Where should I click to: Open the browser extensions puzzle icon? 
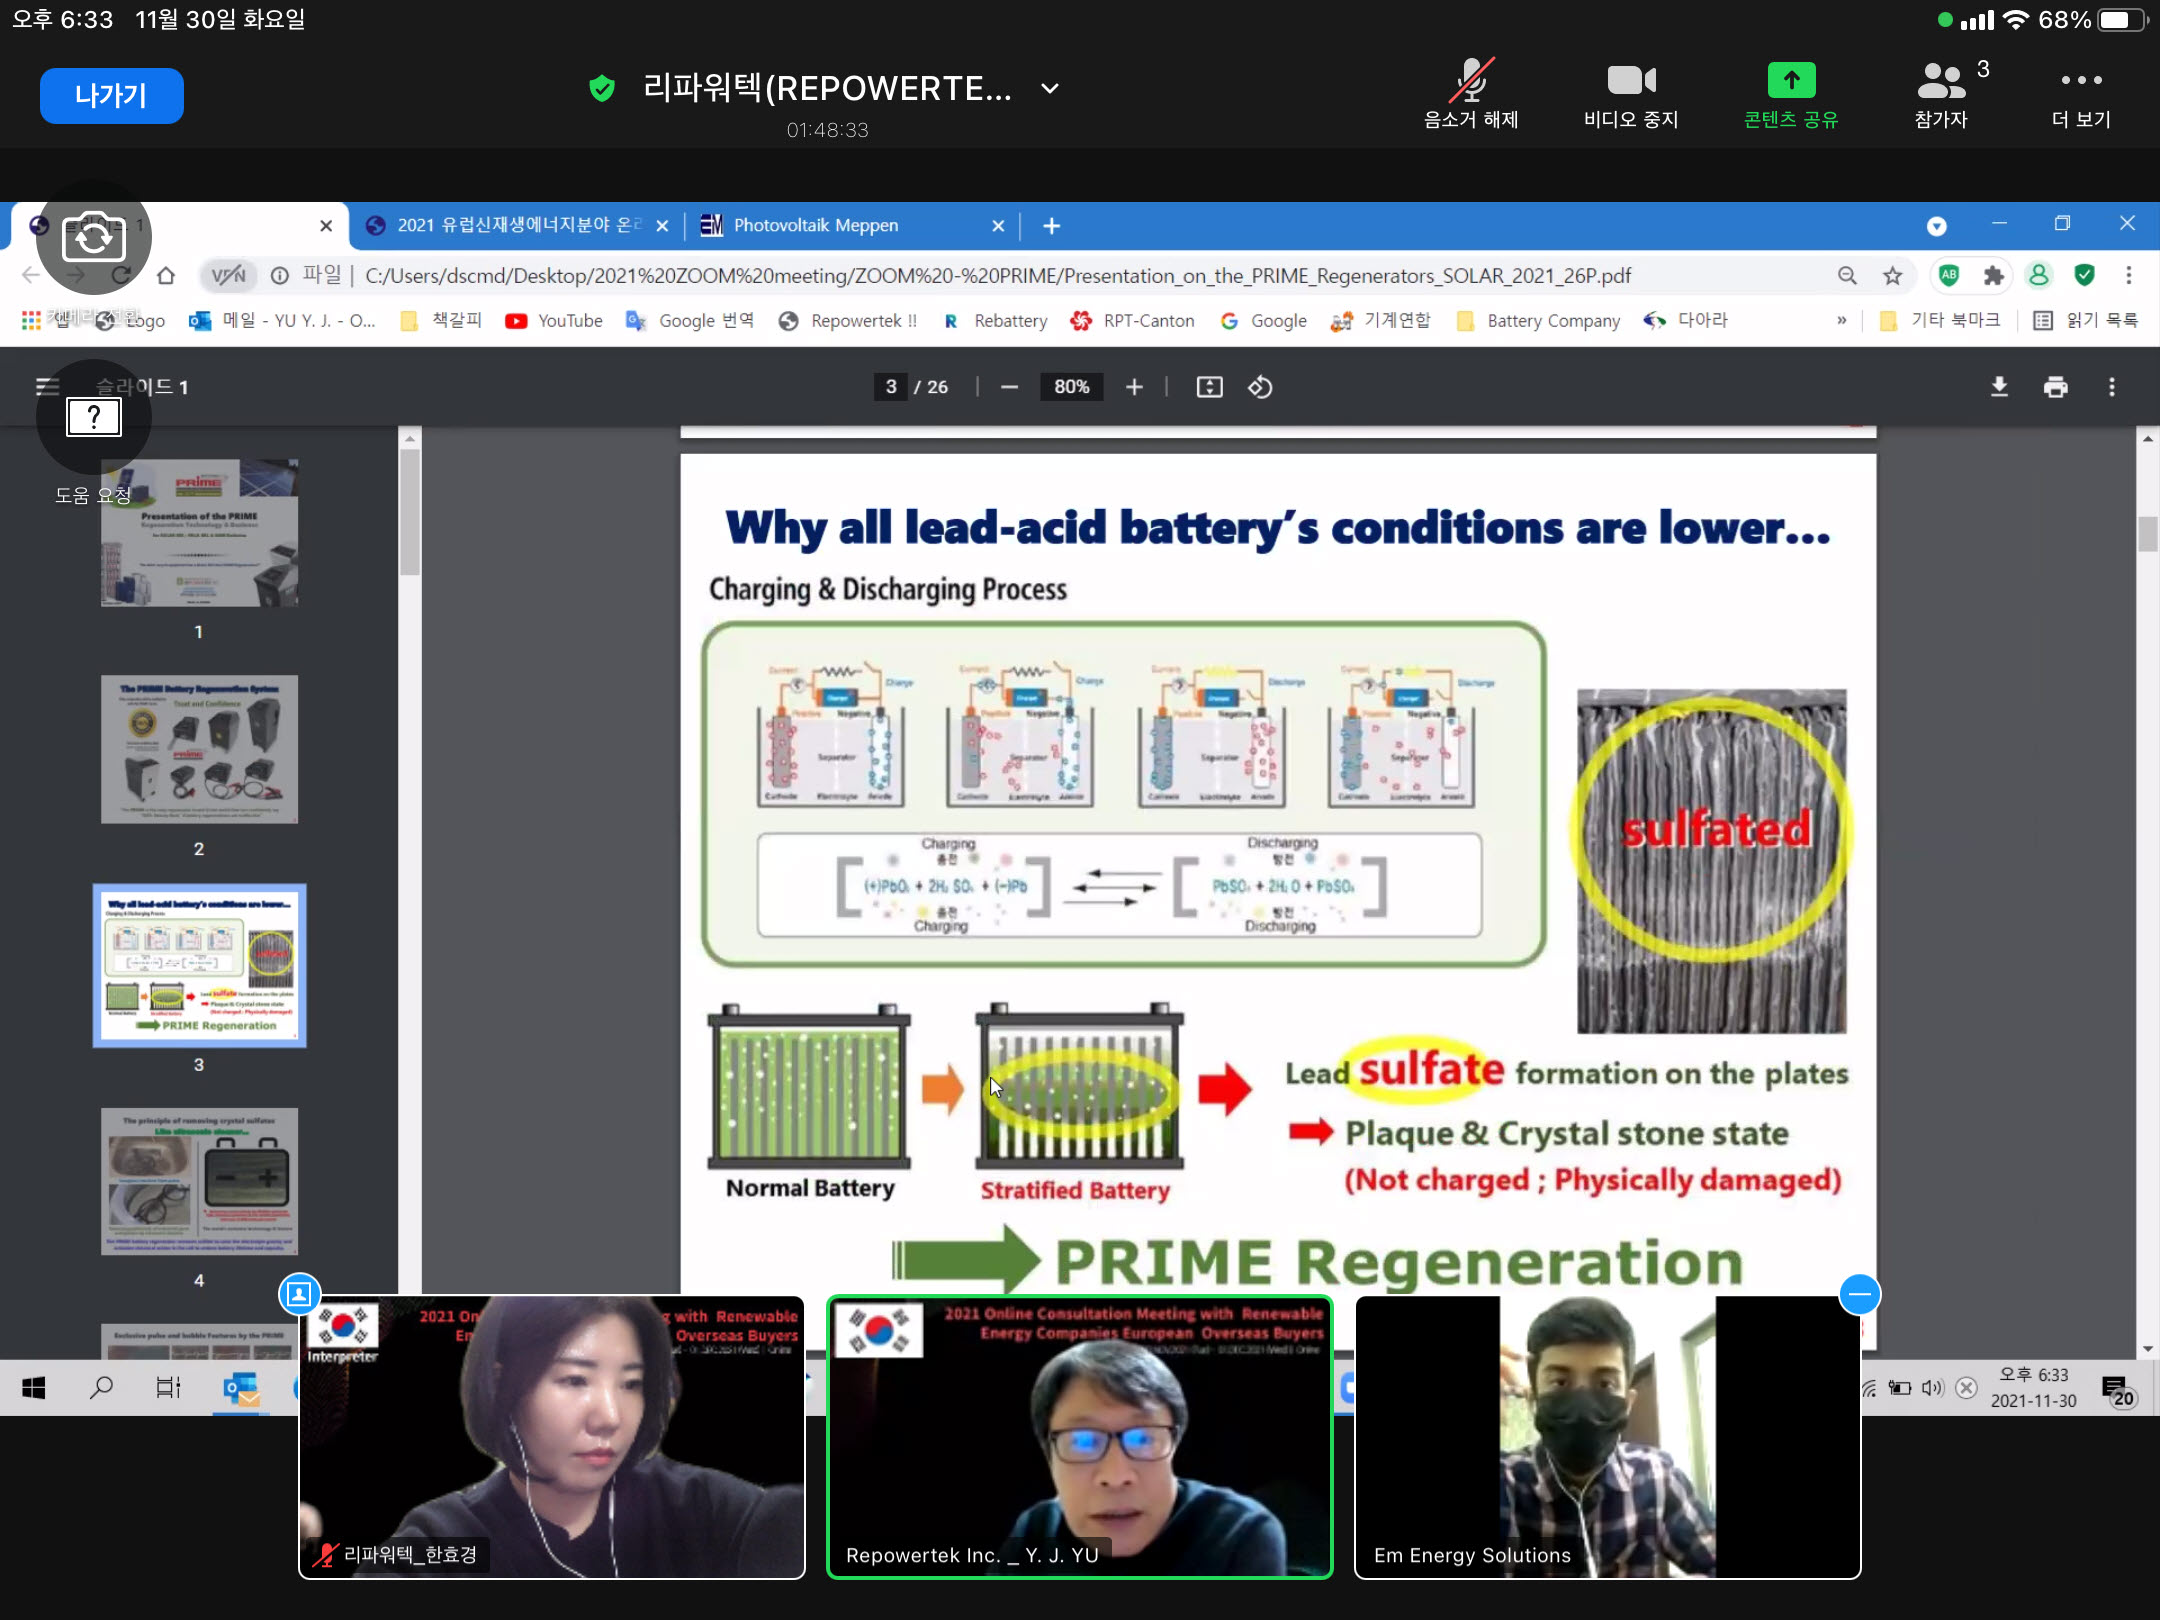1994,275
